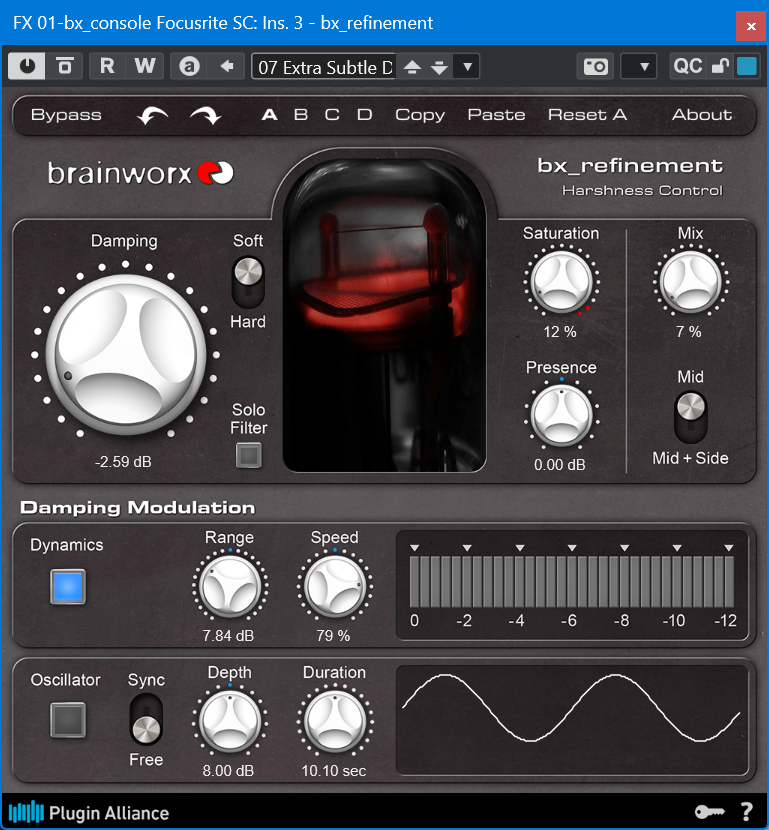Click Copy in the settings toolbar
This screenshot has width=769, height=830.
click(420, 115)
